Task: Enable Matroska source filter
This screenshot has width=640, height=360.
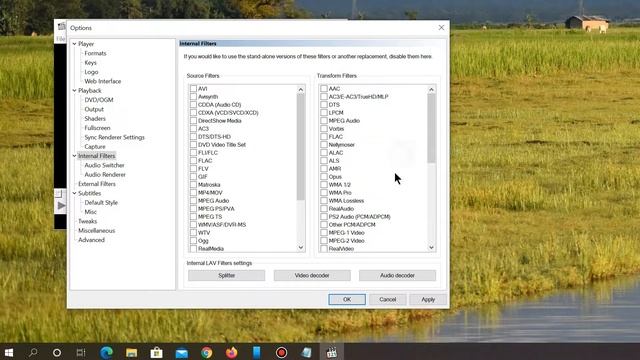Action: click(x=193, y=184)
